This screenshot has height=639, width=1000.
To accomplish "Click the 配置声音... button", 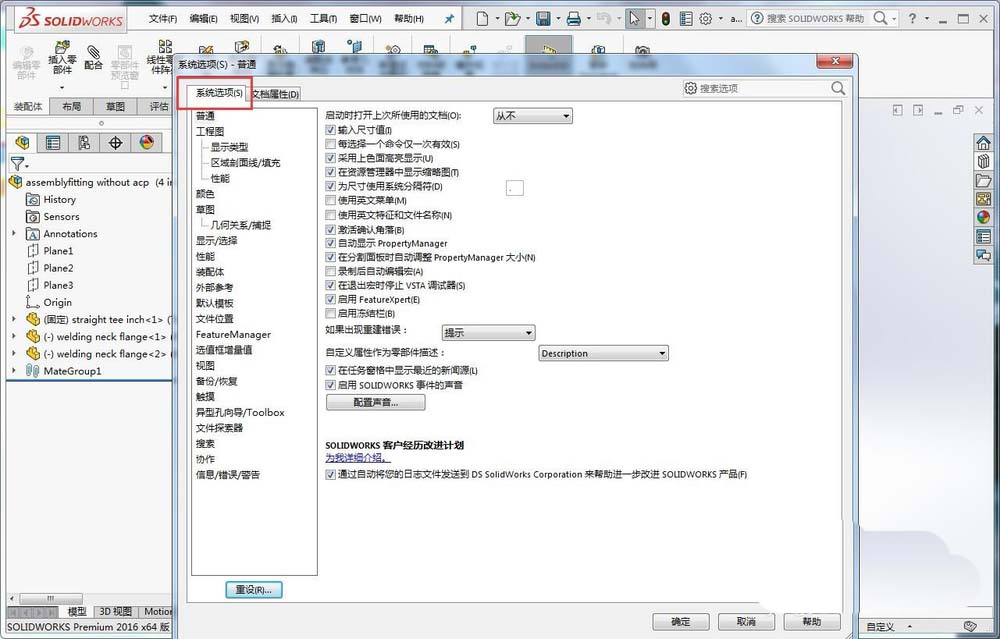I will [376, 402].
